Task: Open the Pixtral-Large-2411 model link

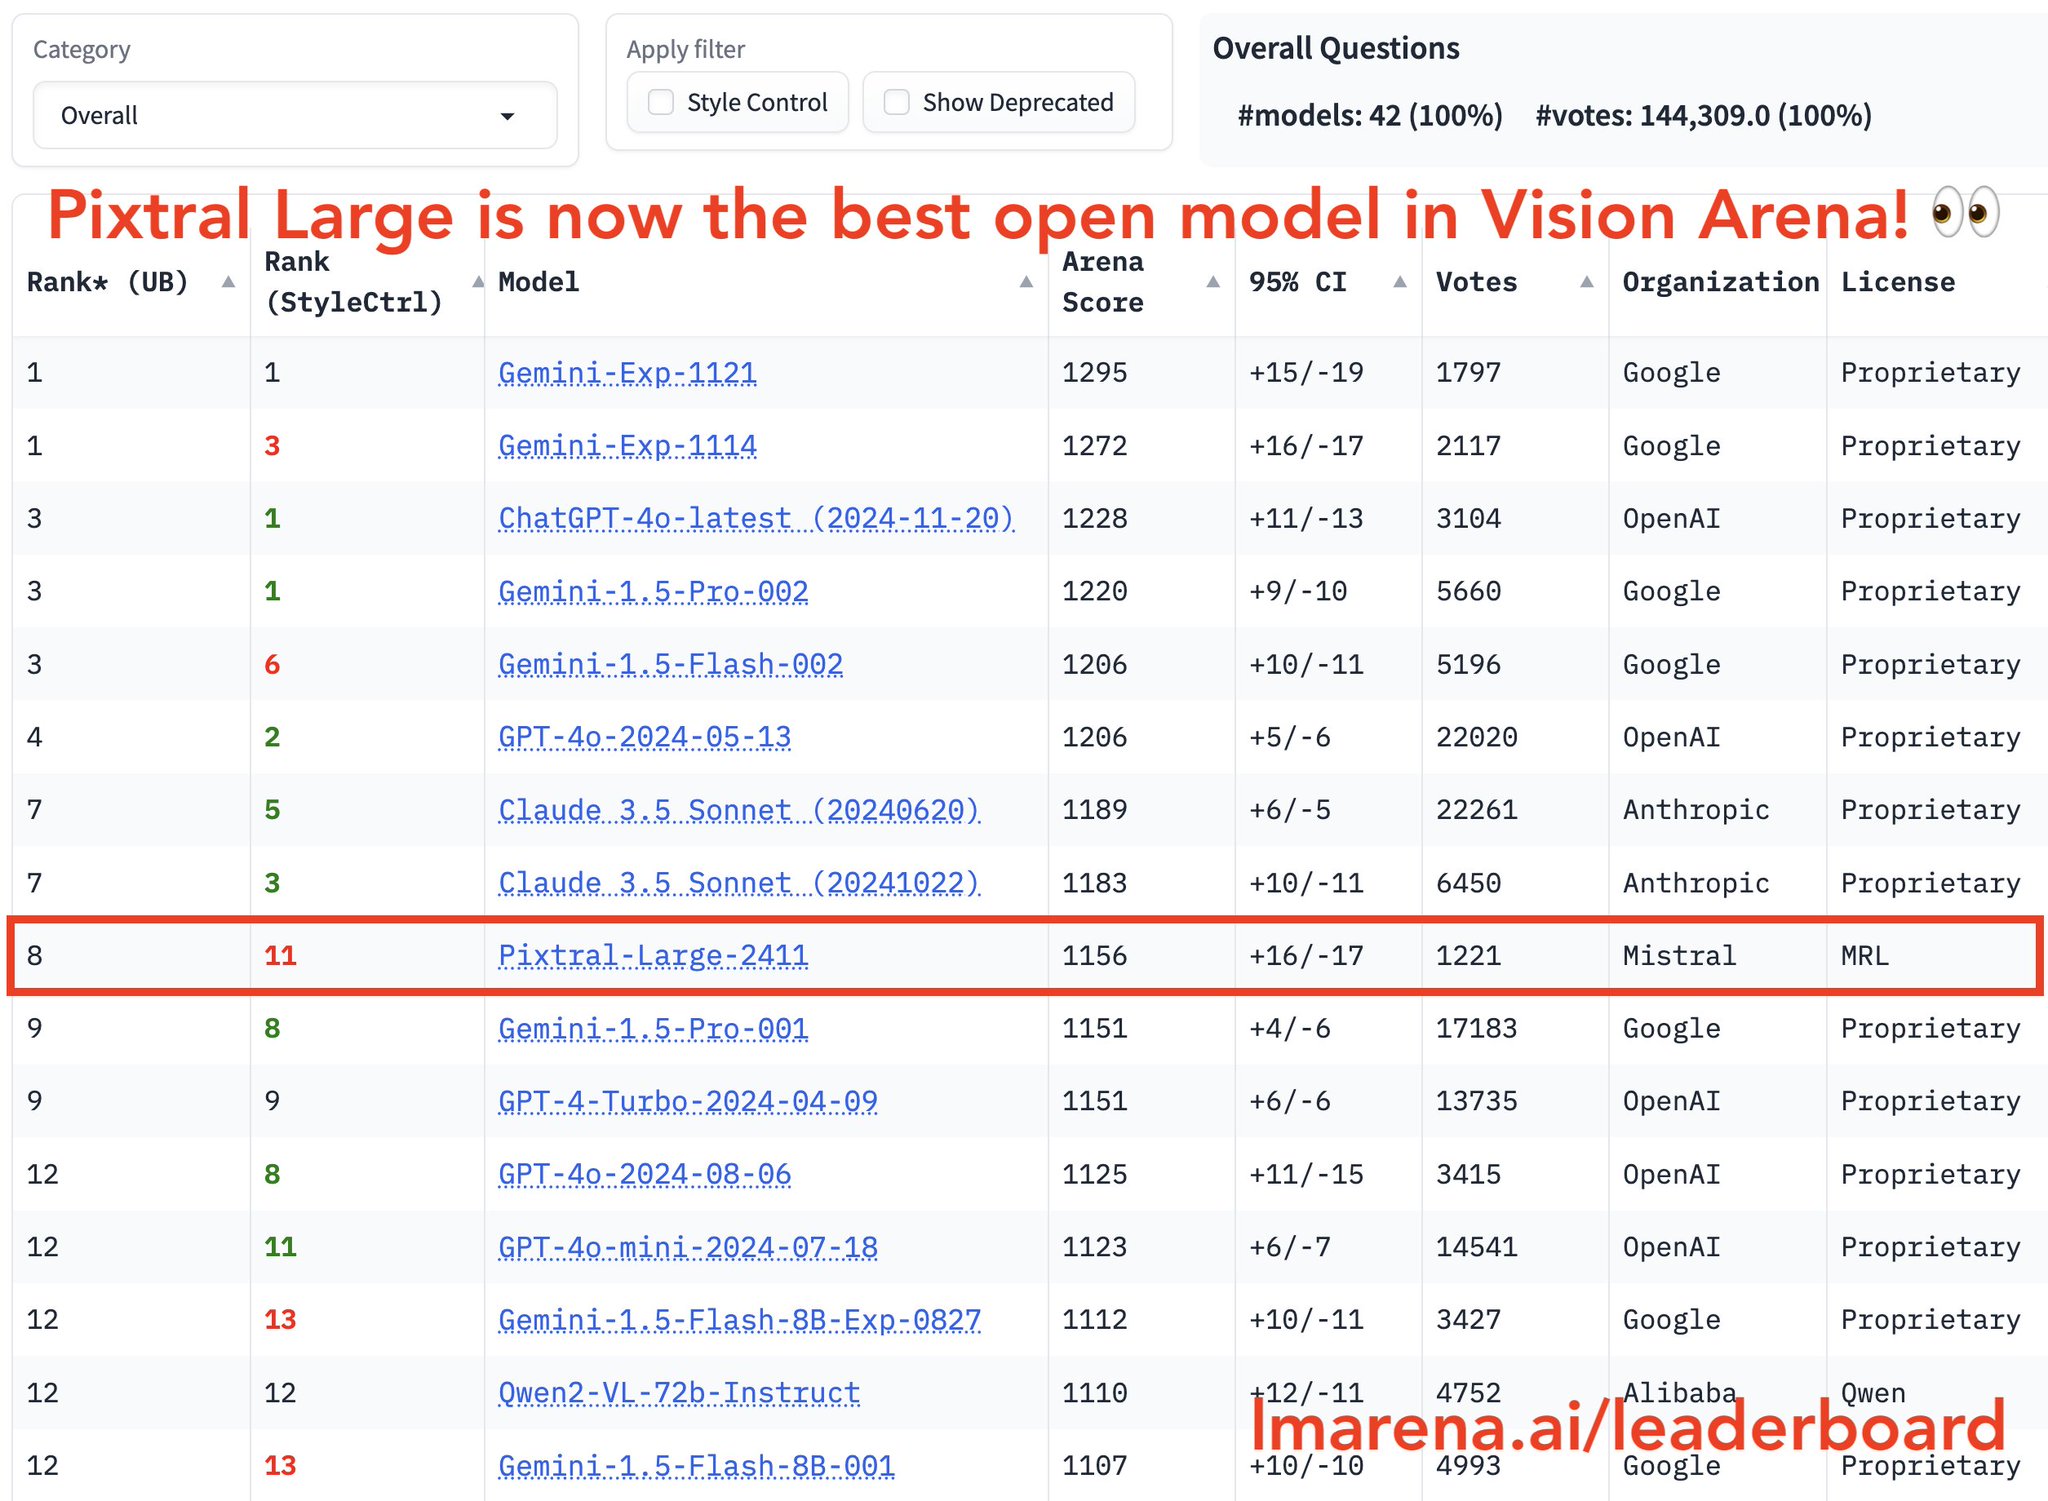Action: click(x=653, y=956)
